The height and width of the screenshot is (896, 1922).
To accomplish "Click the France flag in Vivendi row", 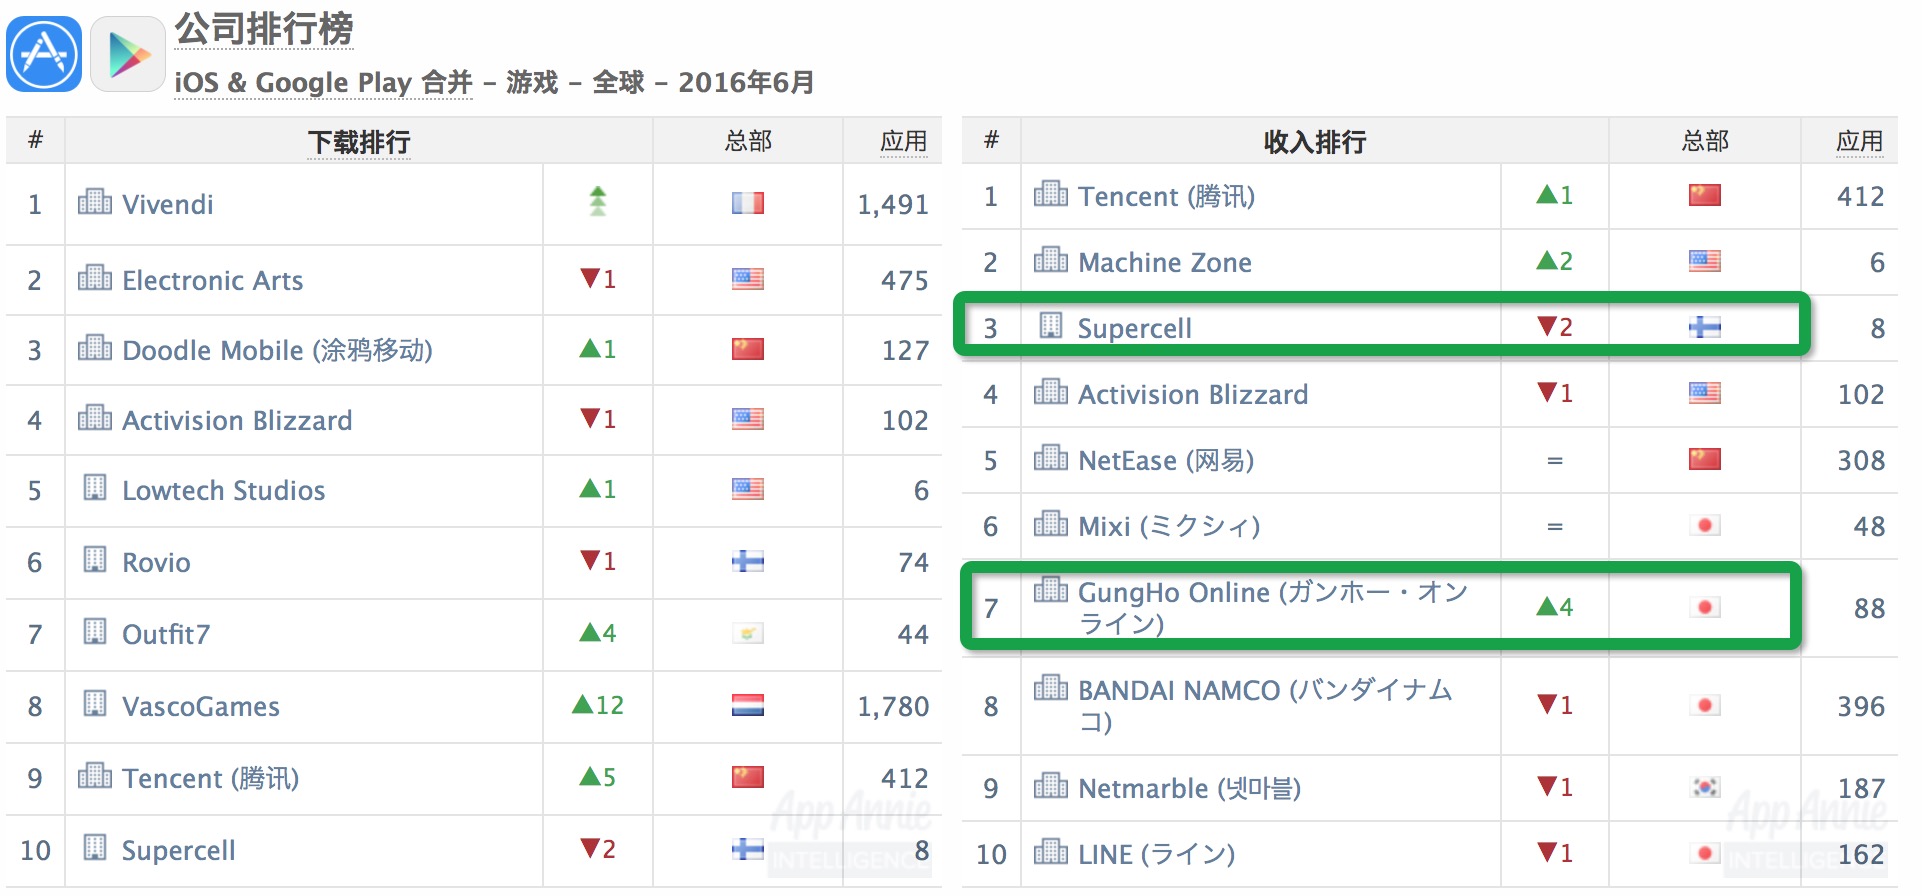I will 747,204.
